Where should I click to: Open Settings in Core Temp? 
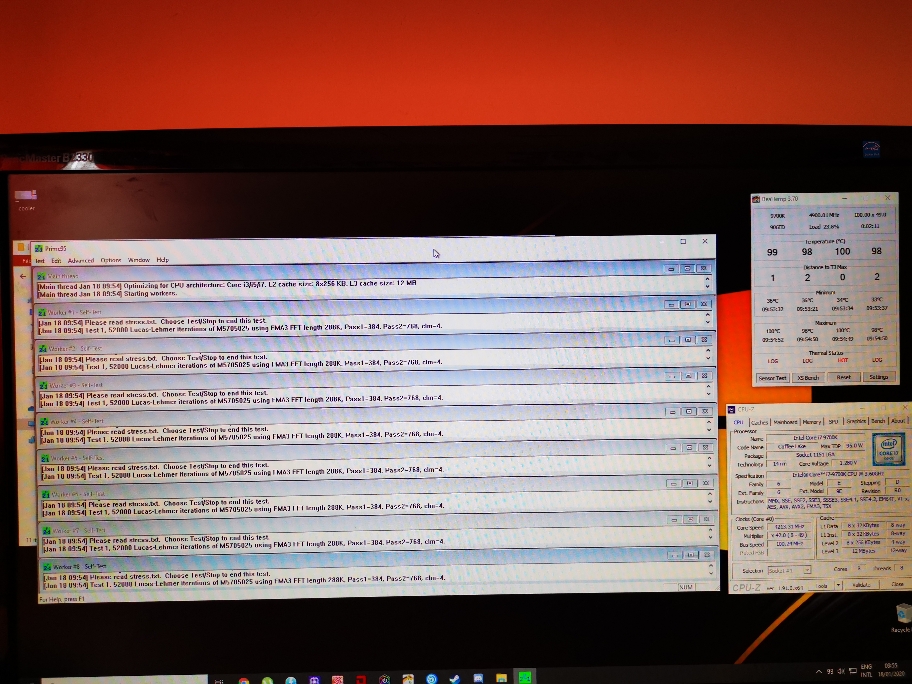pos(878,377)
